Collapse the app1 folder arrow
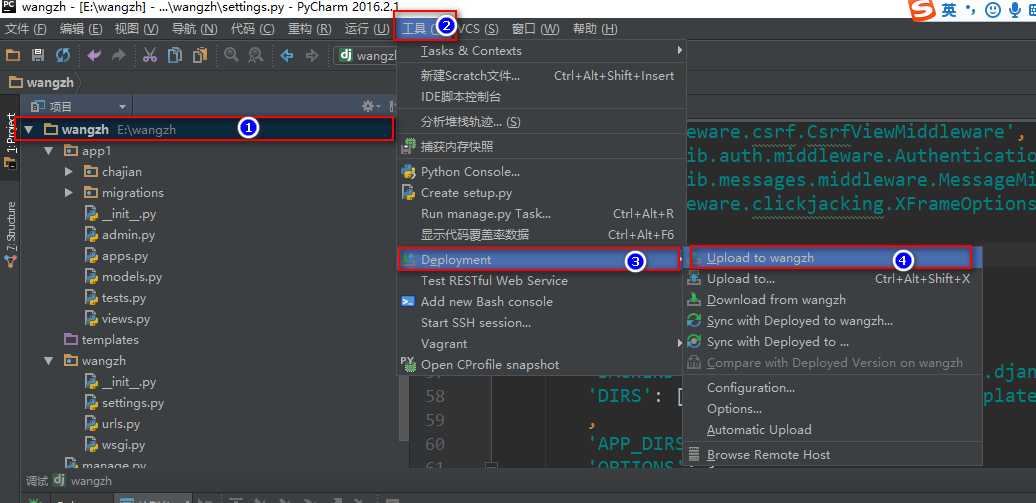Viewport: 1036px width, 503px height. pos(48,151)
